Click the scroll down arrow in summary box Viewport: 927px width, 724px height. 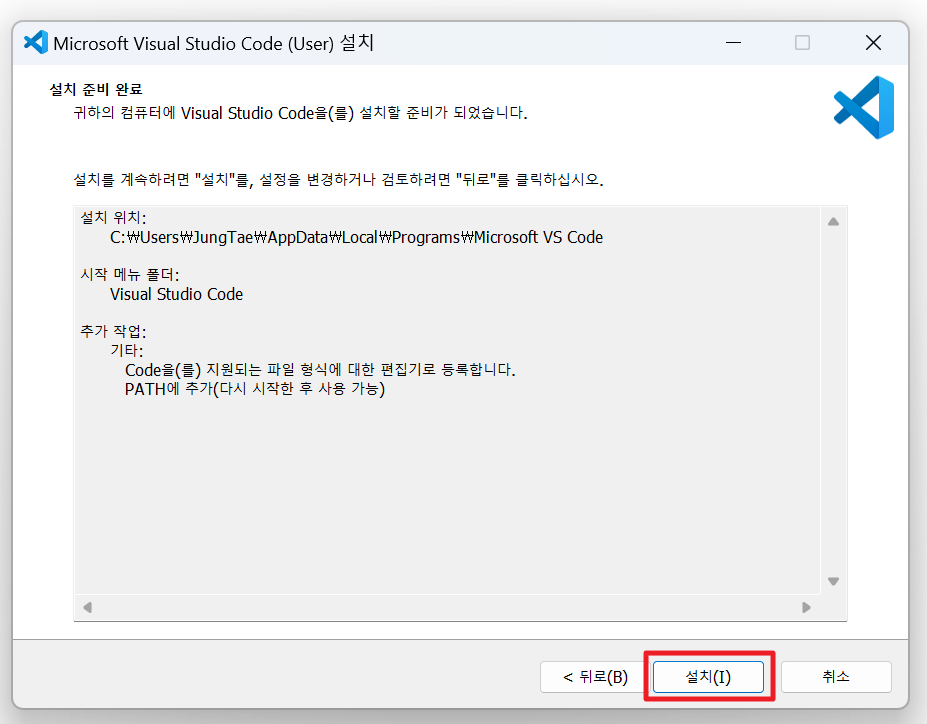[834, 582]
